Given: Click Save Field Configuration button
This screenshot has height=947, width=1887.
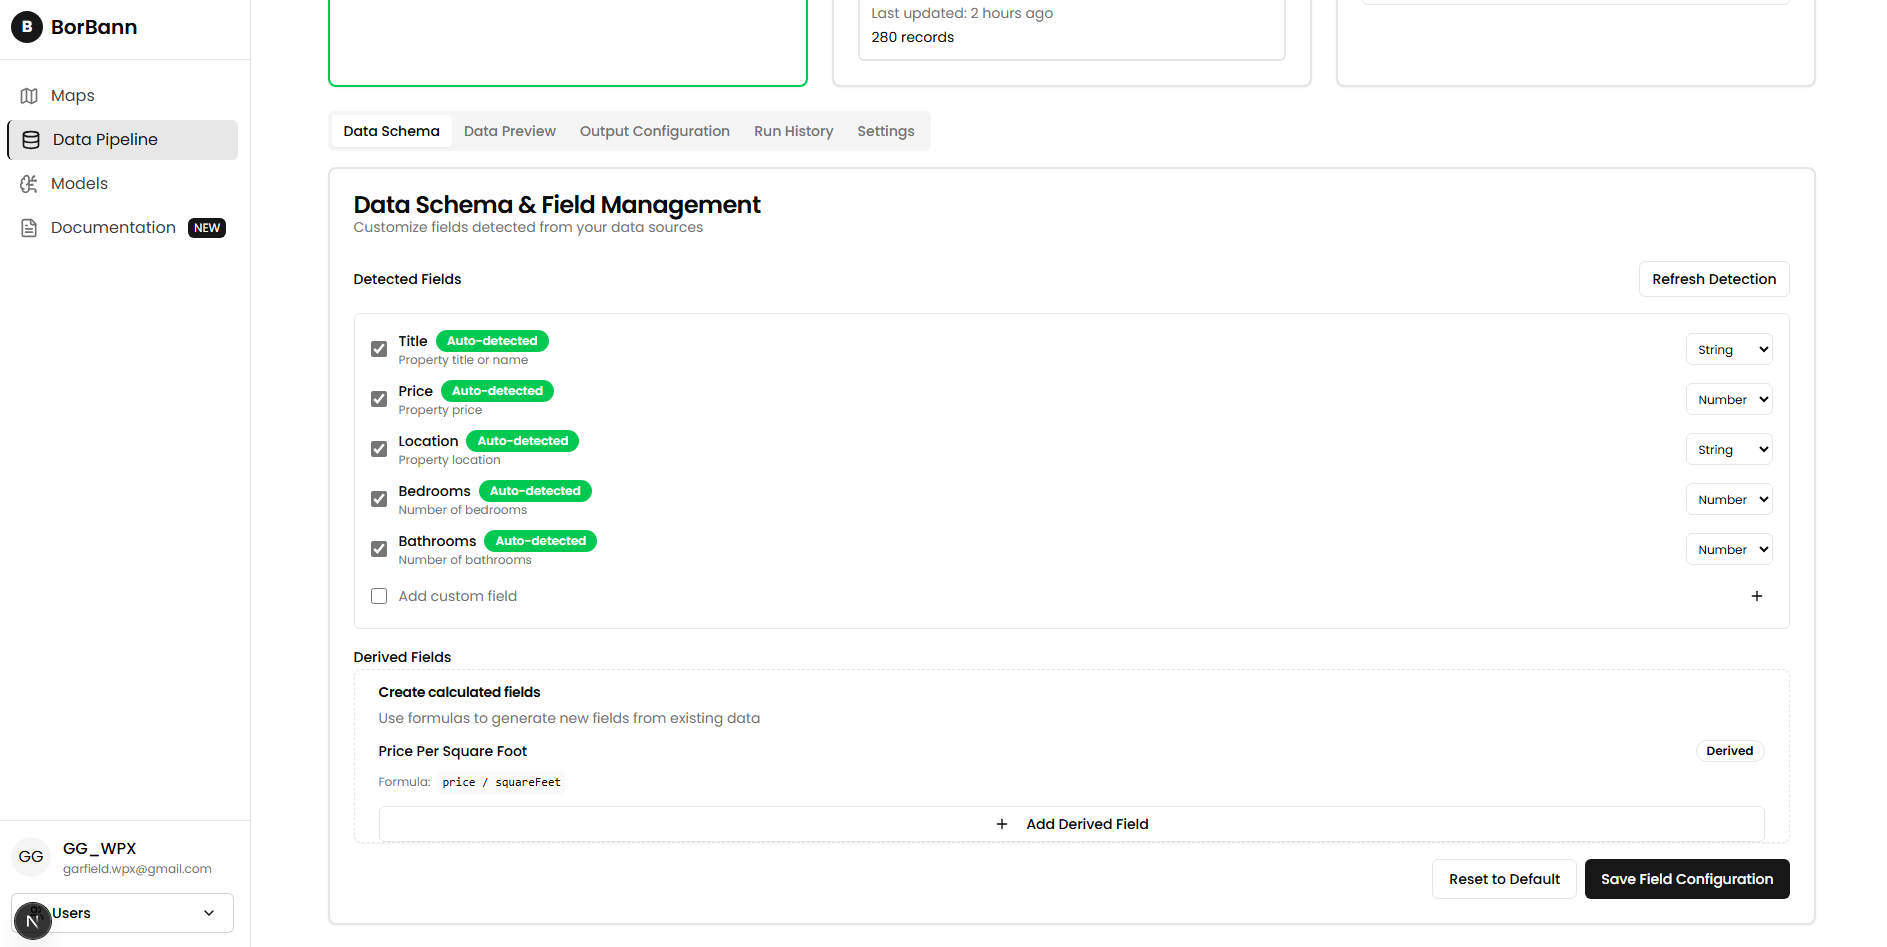Looking at the screenshot, I should (x=1686, y=879).
